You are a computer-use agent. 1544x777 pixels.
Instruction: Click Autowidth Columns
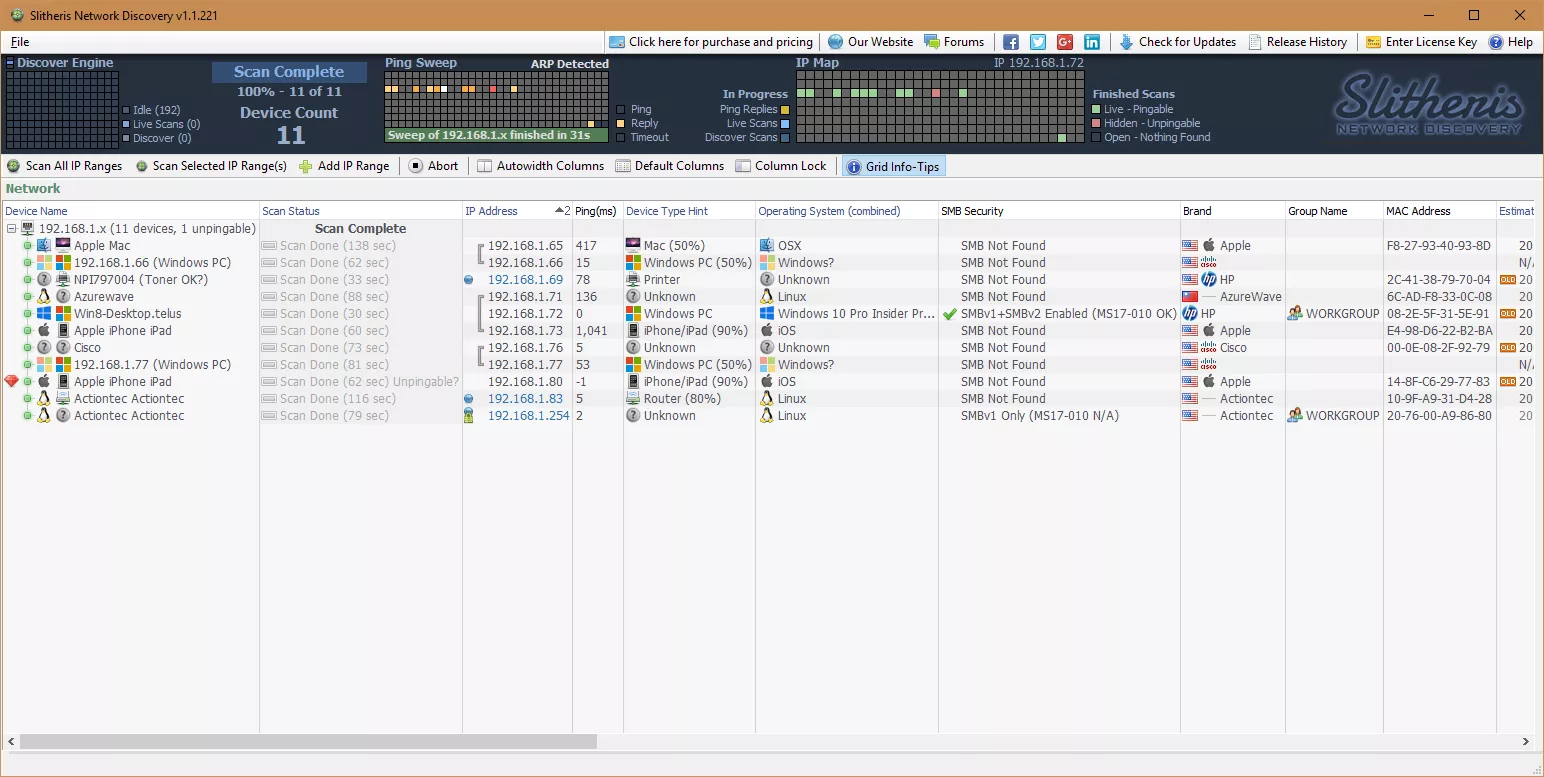coord(540,166)
